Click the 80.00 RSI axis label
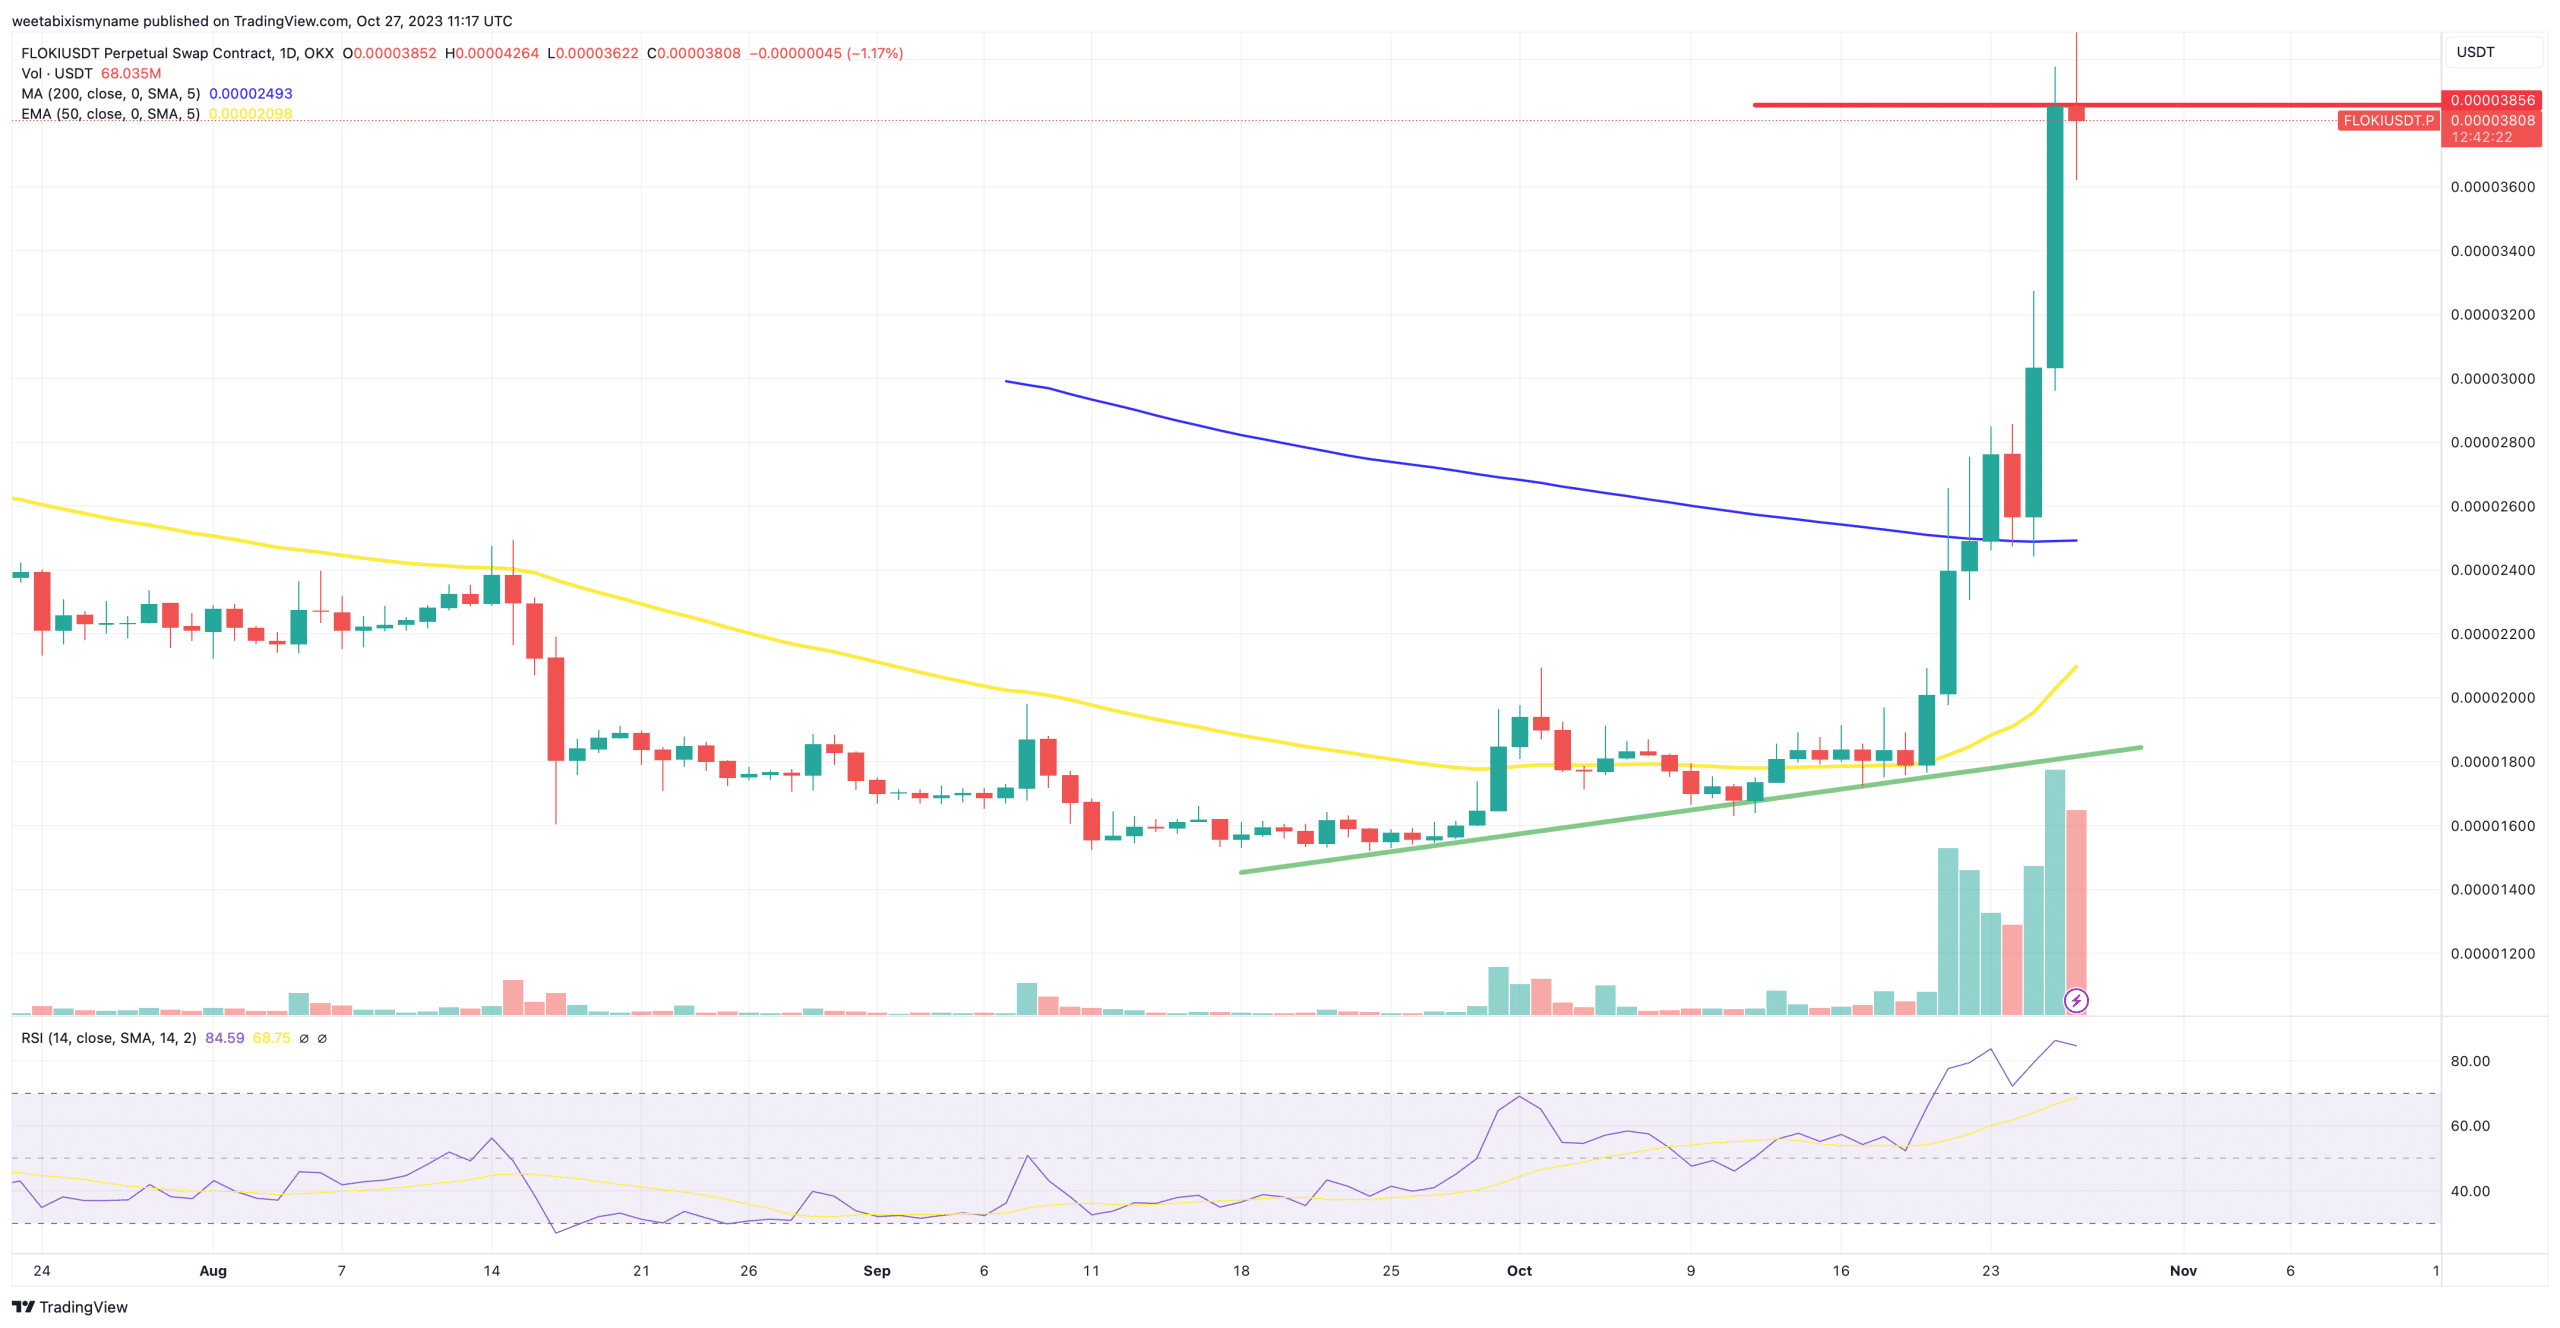2560x1328 pixels. (2469, 1061)
